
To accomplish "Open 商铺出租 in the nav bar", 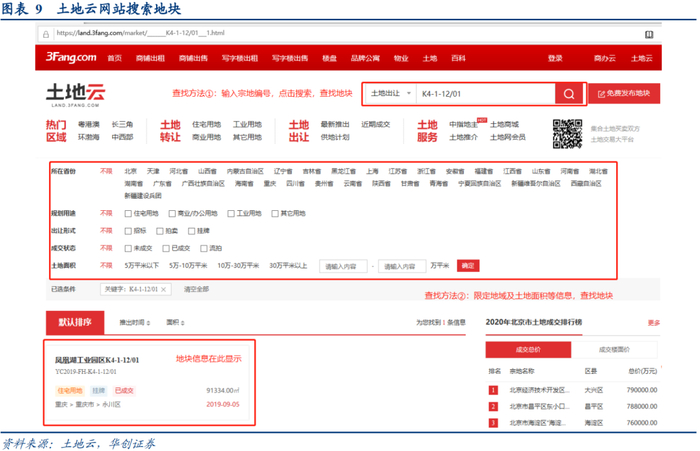I will point(150,58).
